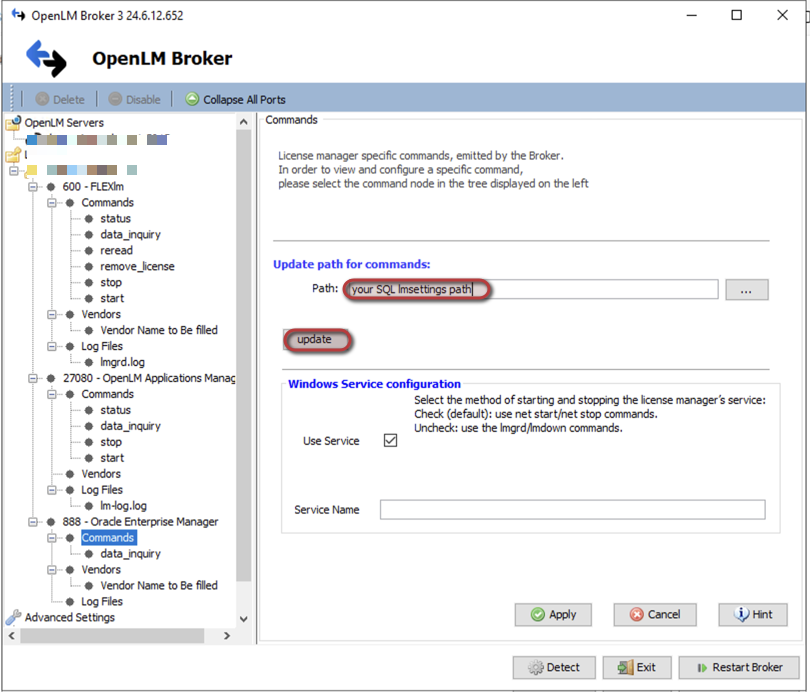The height and width of the screenshot is (692, 810).
Task: Select remove_license command under FLEXlm
Action: [137, 267]
